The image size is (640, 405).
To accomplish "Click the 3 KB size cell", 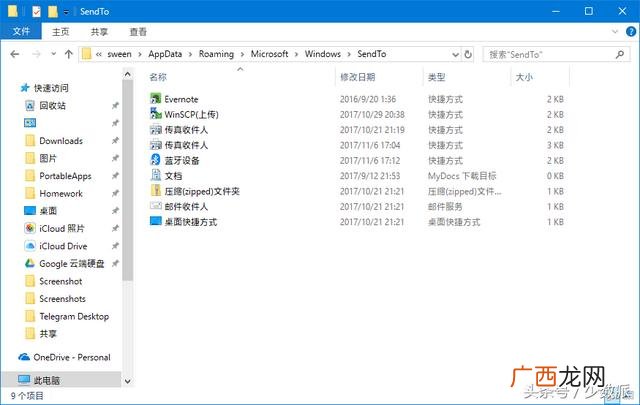I will pos(555,145).
